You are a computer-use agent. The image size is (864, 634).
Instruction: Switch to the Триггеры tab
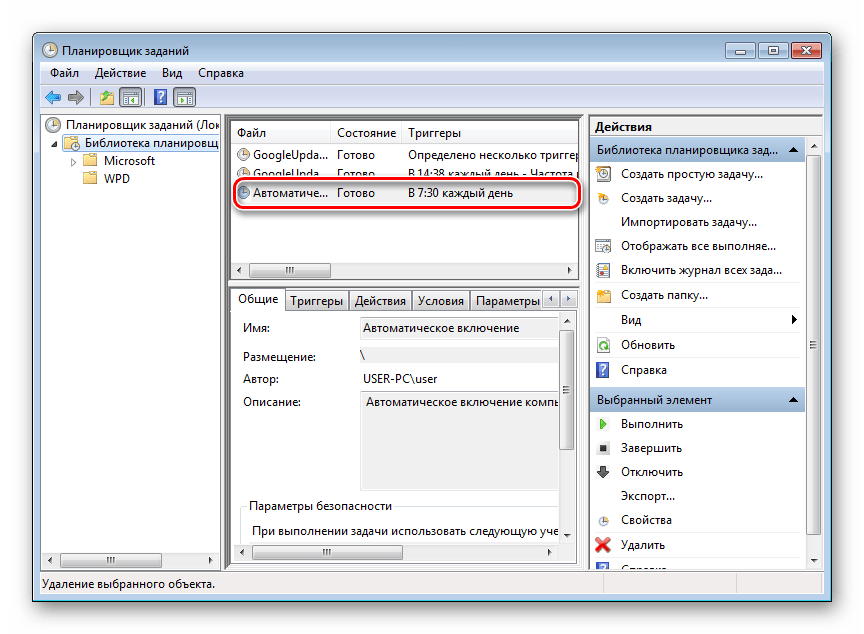pyautogui.click(x=316, y=301)
